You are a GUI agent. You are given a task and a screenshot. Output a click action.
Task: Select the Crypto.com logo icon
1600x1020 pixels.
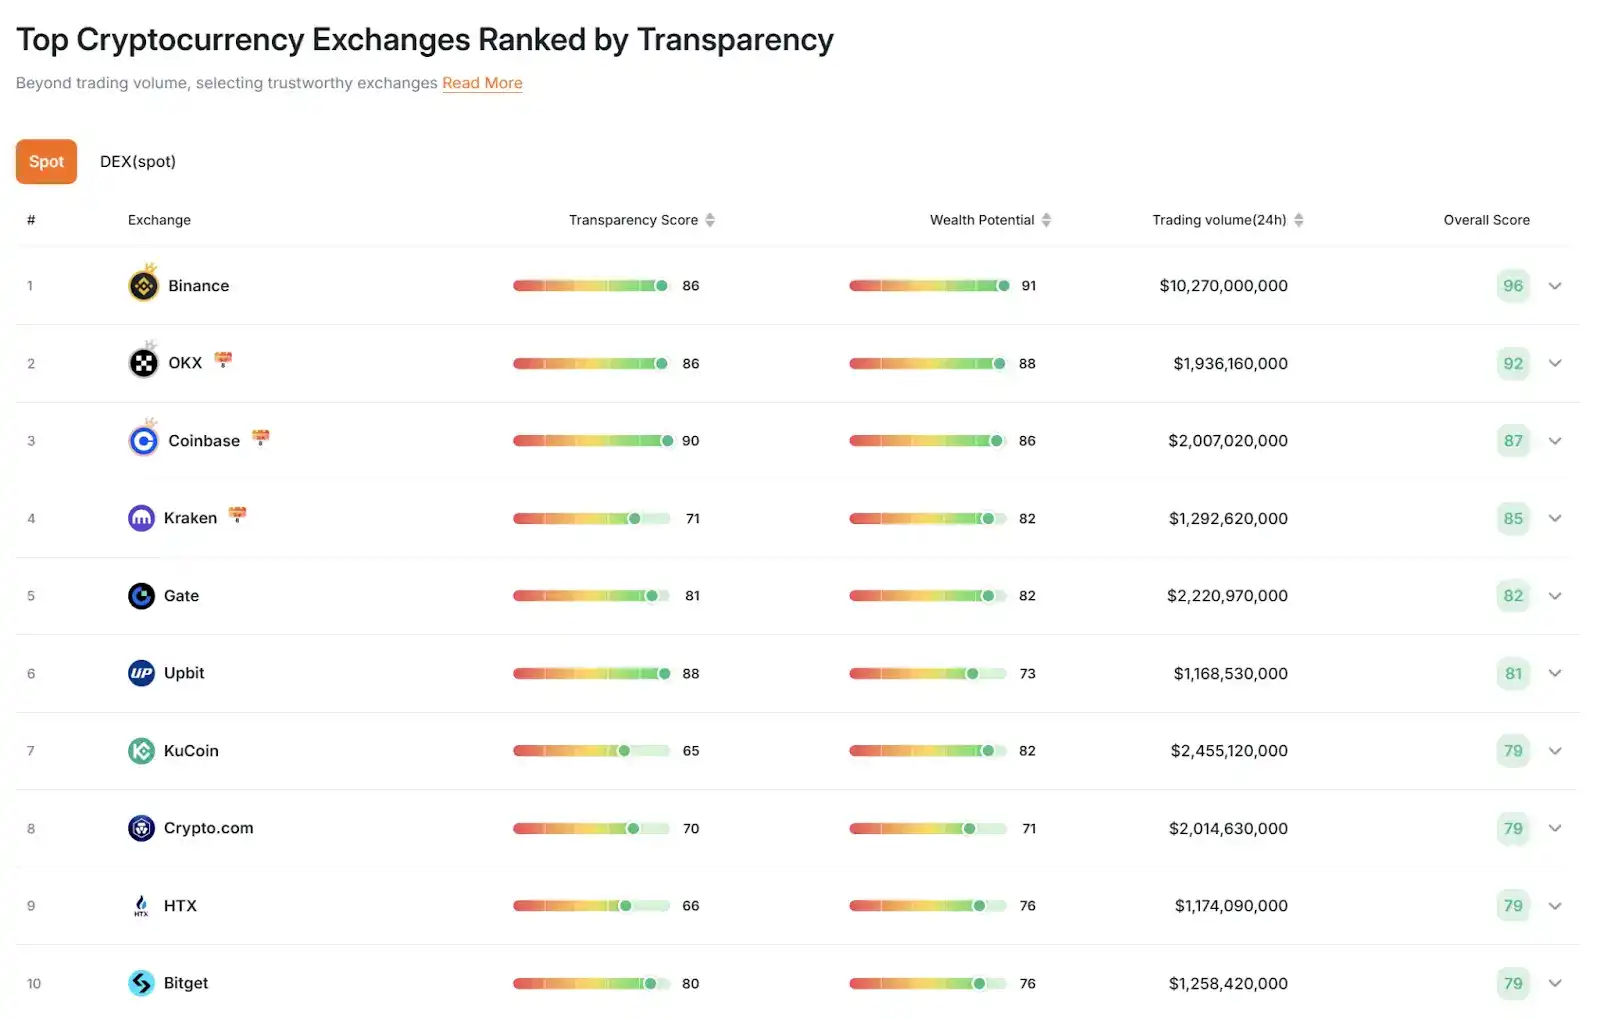[x=143, y=828]
